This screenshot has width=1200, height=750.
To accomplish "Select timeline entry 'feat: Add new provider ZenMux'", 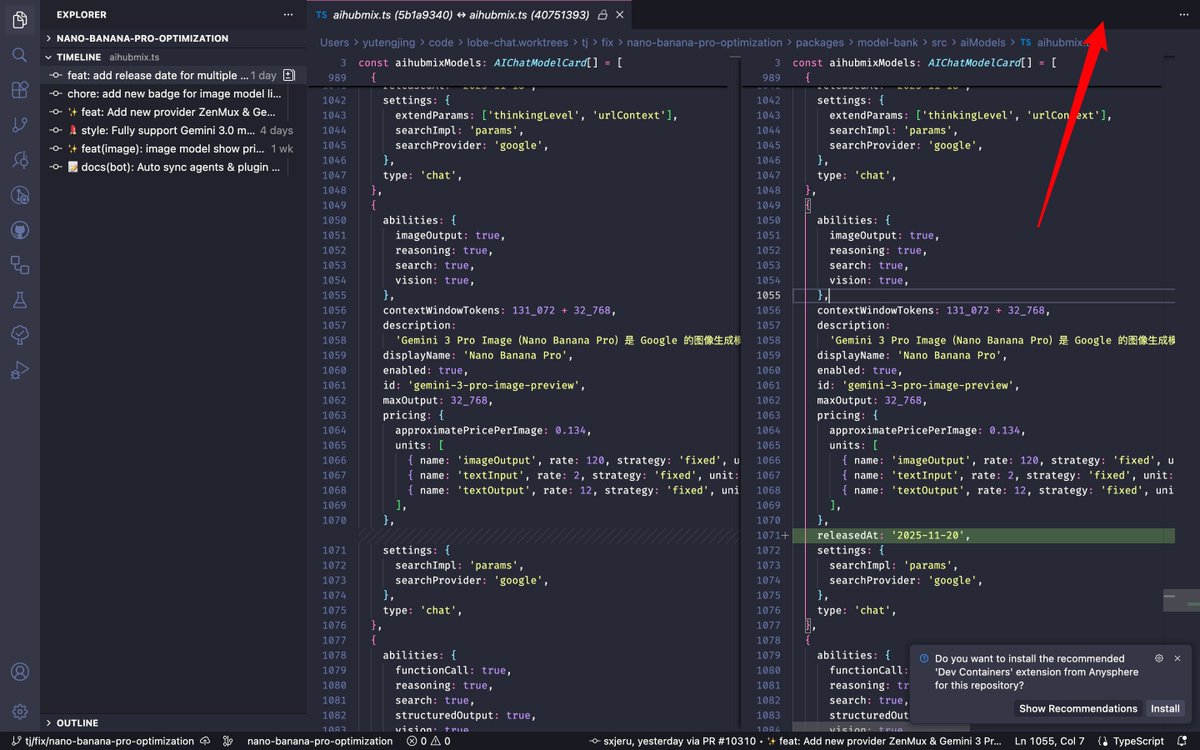I will 172,112.
